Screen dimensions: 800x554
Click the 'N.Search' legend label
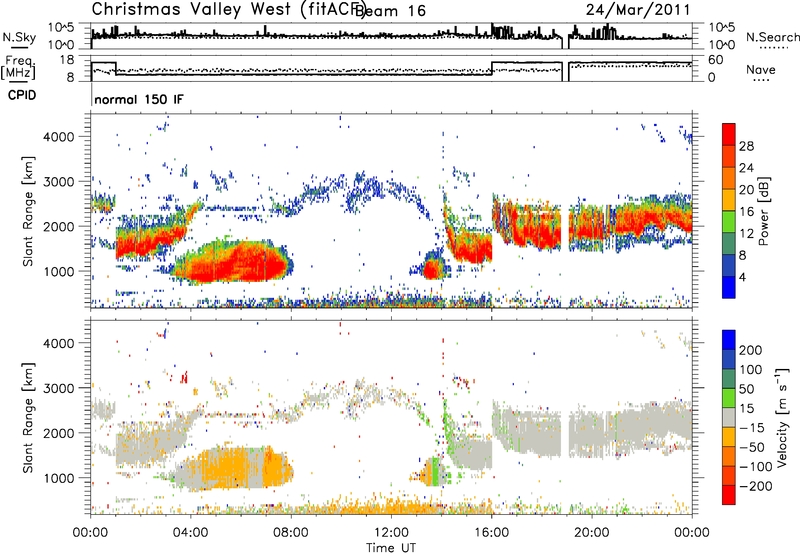click(x=772, y=37)
